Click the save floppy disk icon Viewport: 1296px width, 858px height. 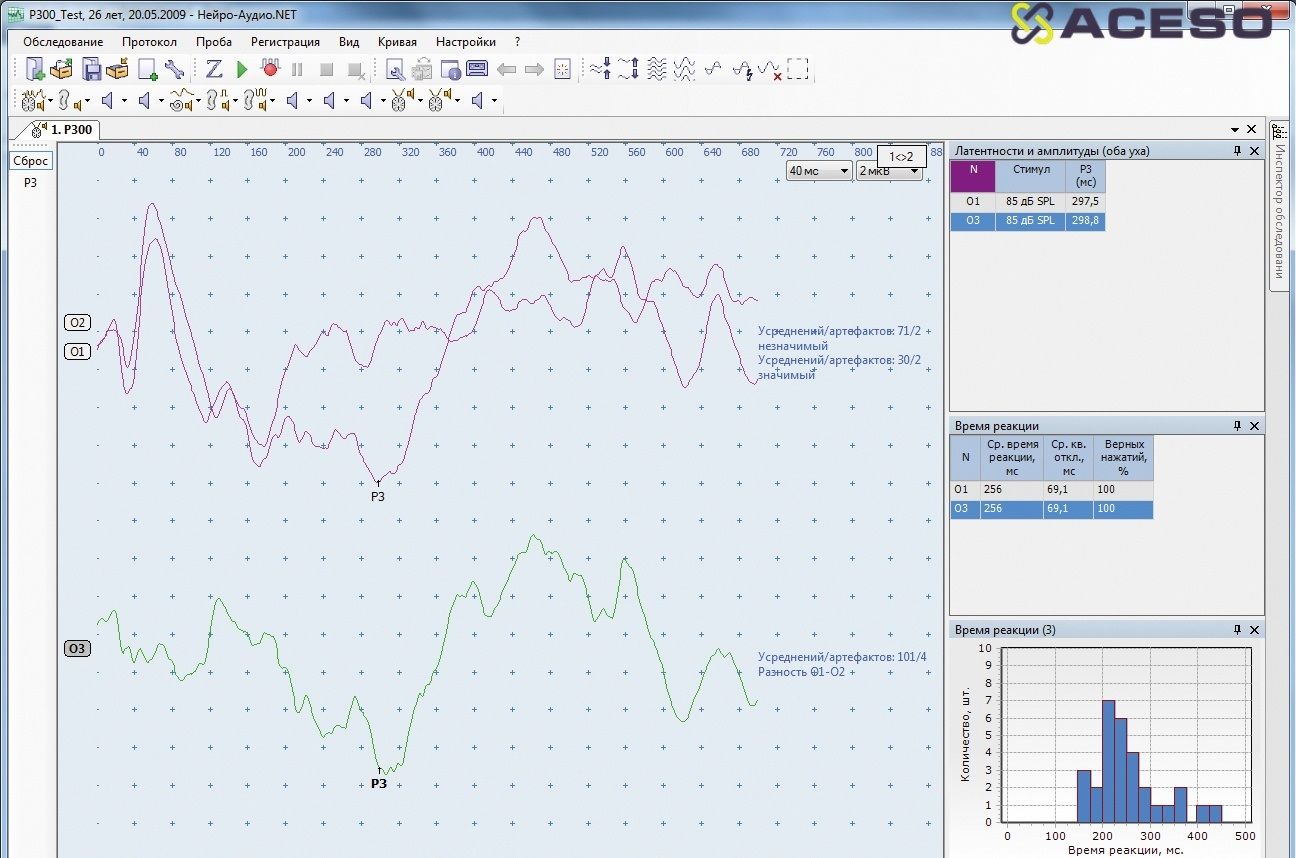tap(91, 69)
